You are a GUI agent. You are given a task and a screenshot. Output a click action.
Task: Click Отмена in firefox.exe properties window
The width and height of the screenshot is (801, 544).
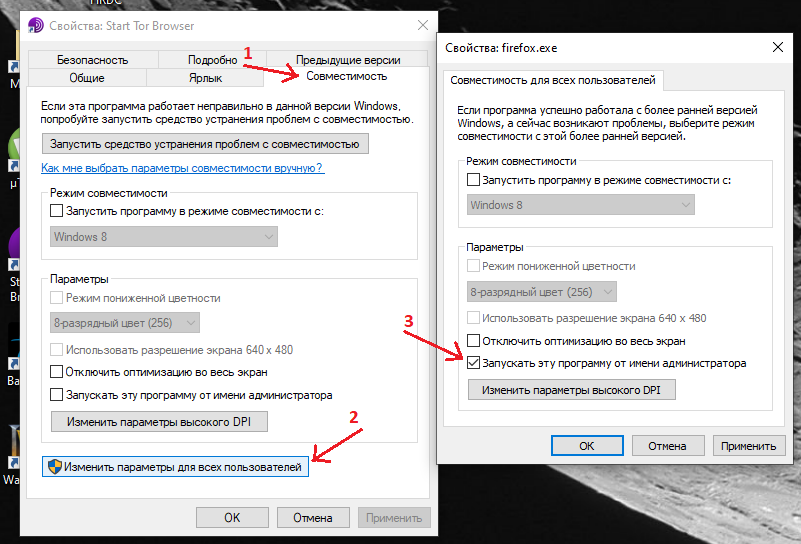[668, 445]
